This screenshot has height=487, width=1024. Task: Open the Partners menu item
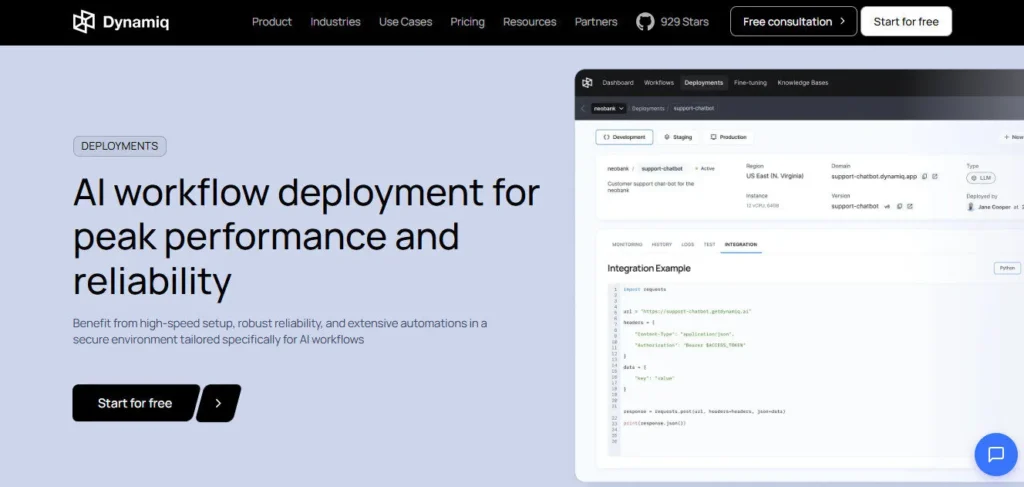596,22
